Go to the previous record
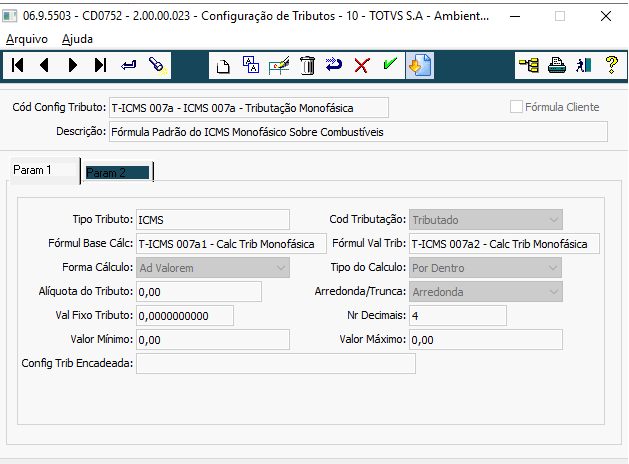The height and width of the screenshot is (464, 629). click(45, 65)
